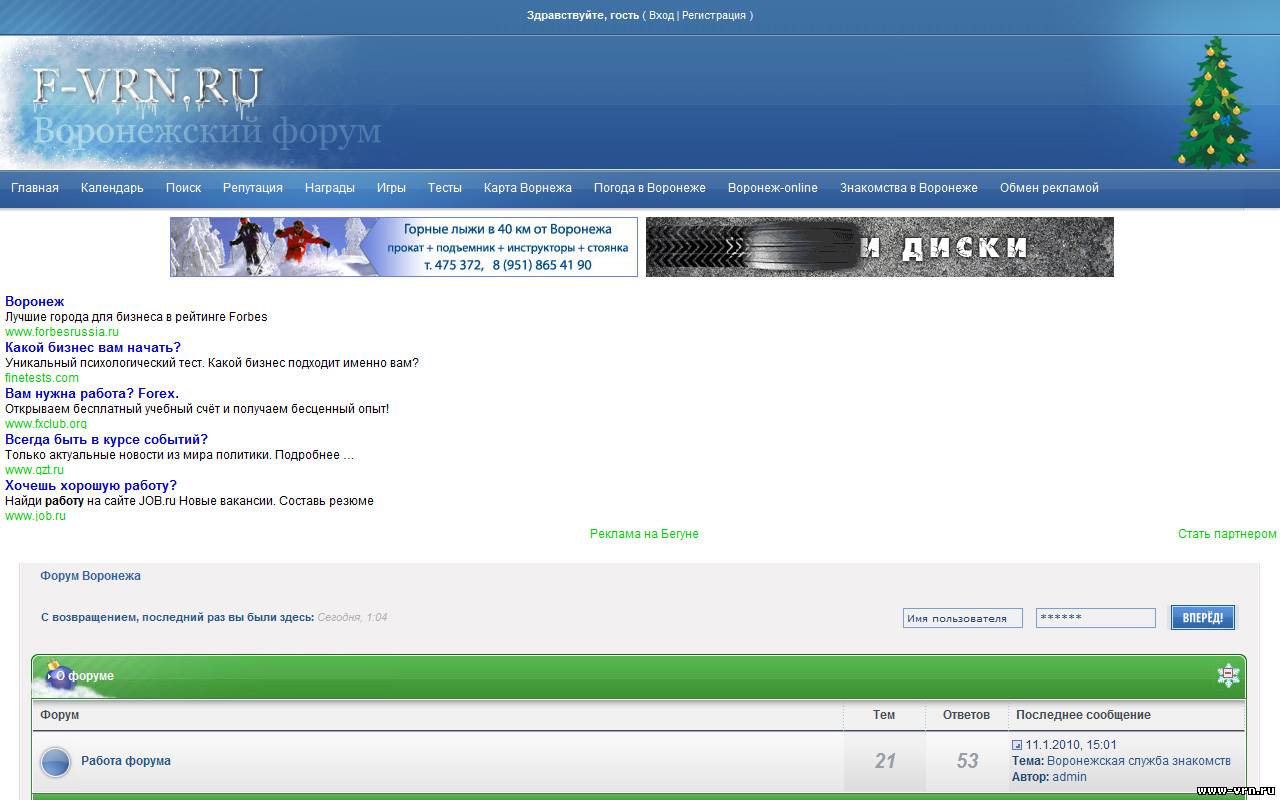Click the round forum status icon beside Работа форума
Viewport: 1280px width, 800px height.
coord(56,762)
